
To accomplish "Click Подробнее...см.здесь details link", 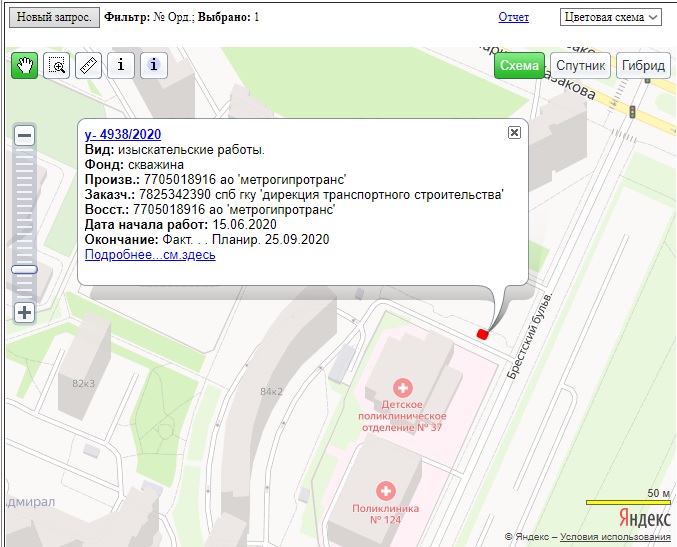I will coord(150,255).
